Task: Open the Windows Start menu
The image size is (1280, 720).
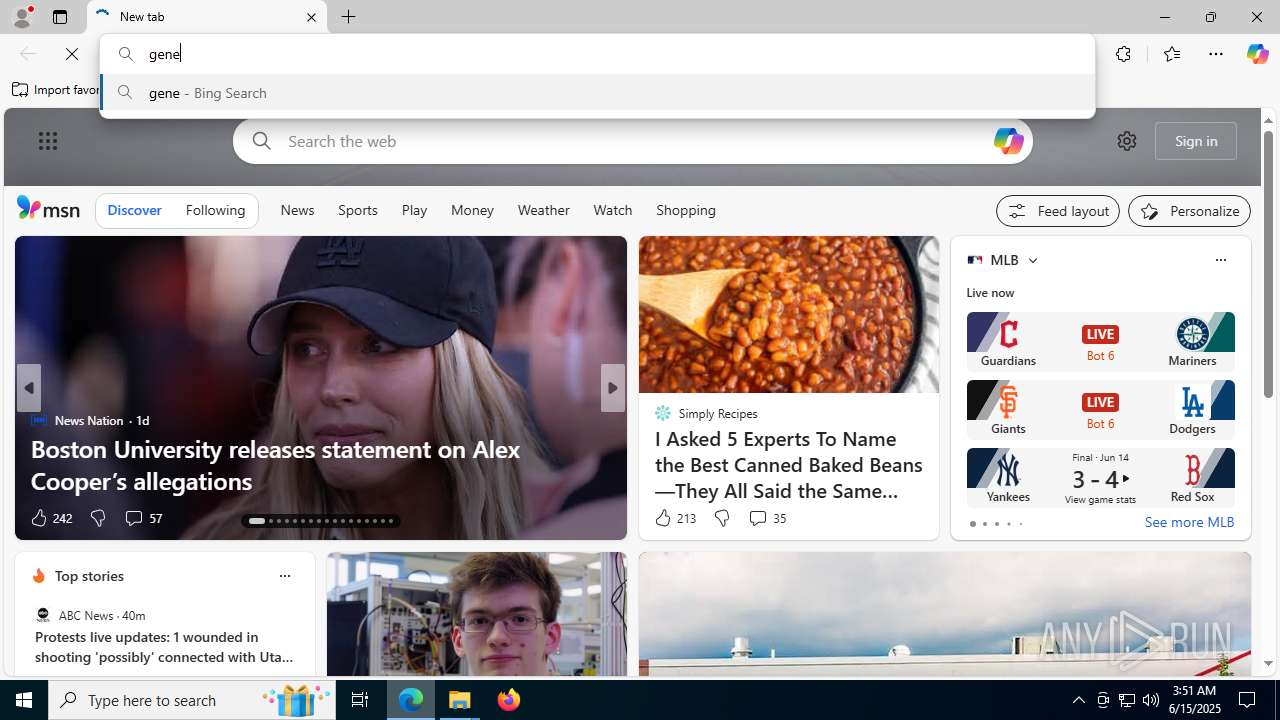Action: click(24, 700)
